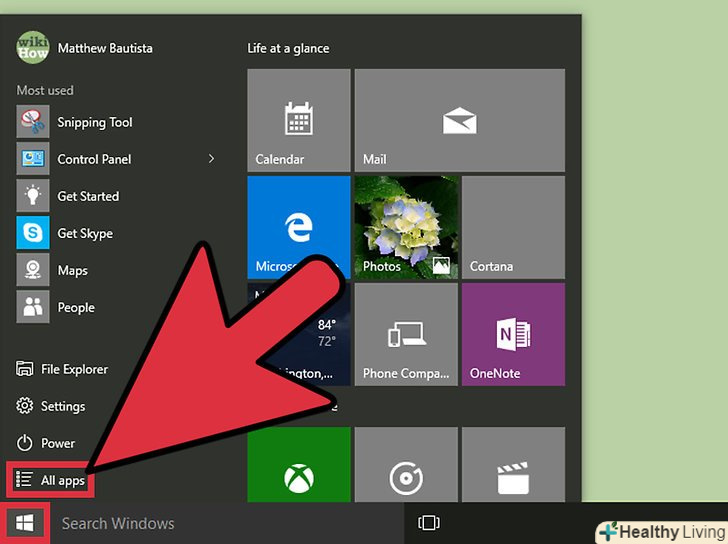Open the Groove Music tile
This screenshot has width=728, height=544.
[406, 465]
